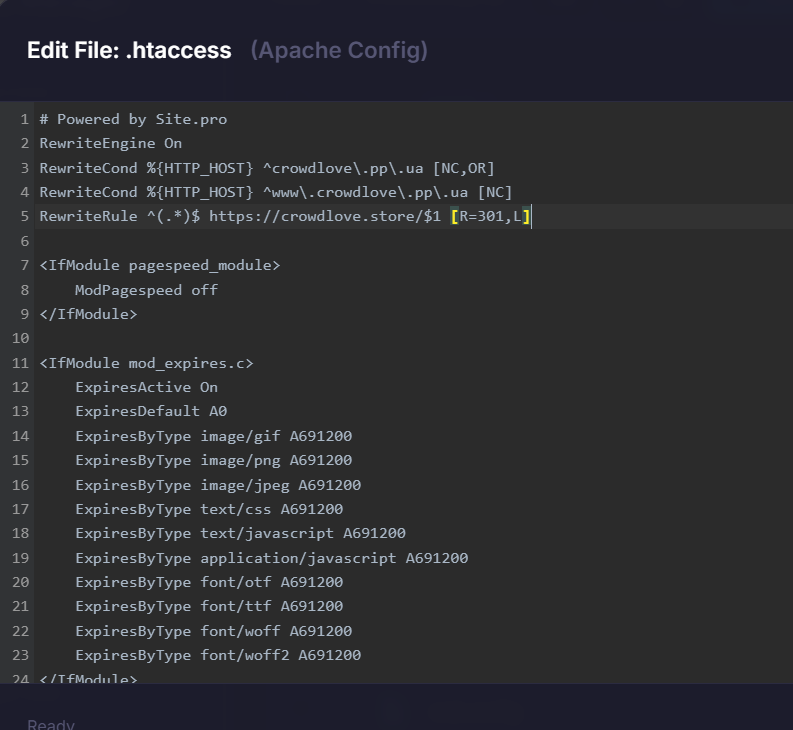Screen dimensions: 793x730
Task: Click the "<IfModule mod_expires.c>" line
Action: tap(146, 363)
